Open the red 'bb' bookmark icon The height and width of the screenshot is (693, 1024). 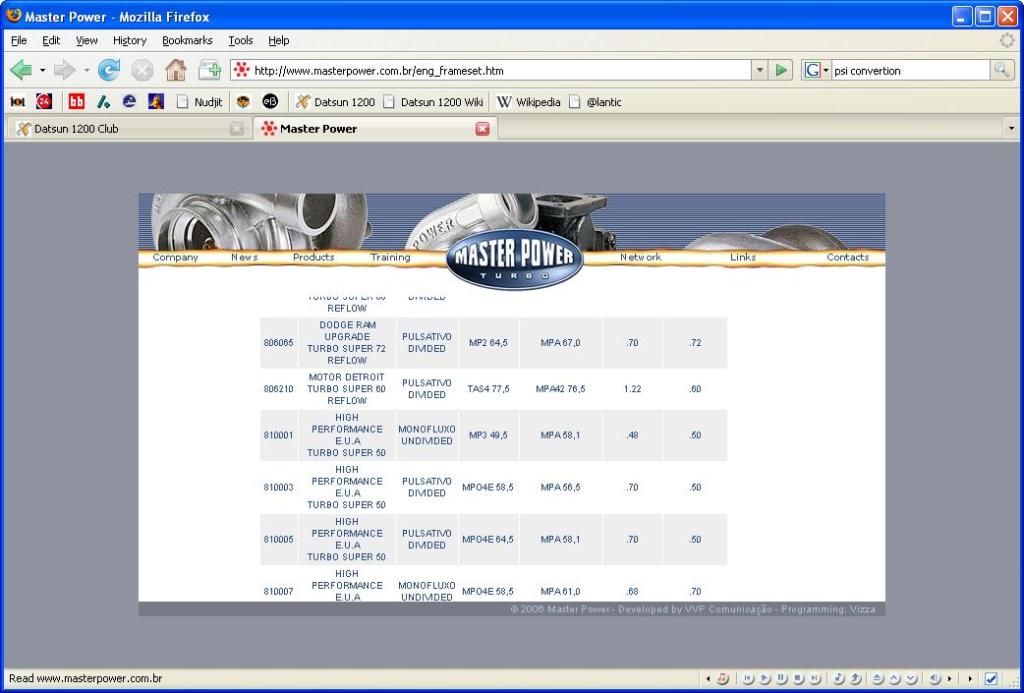[76, 102]
